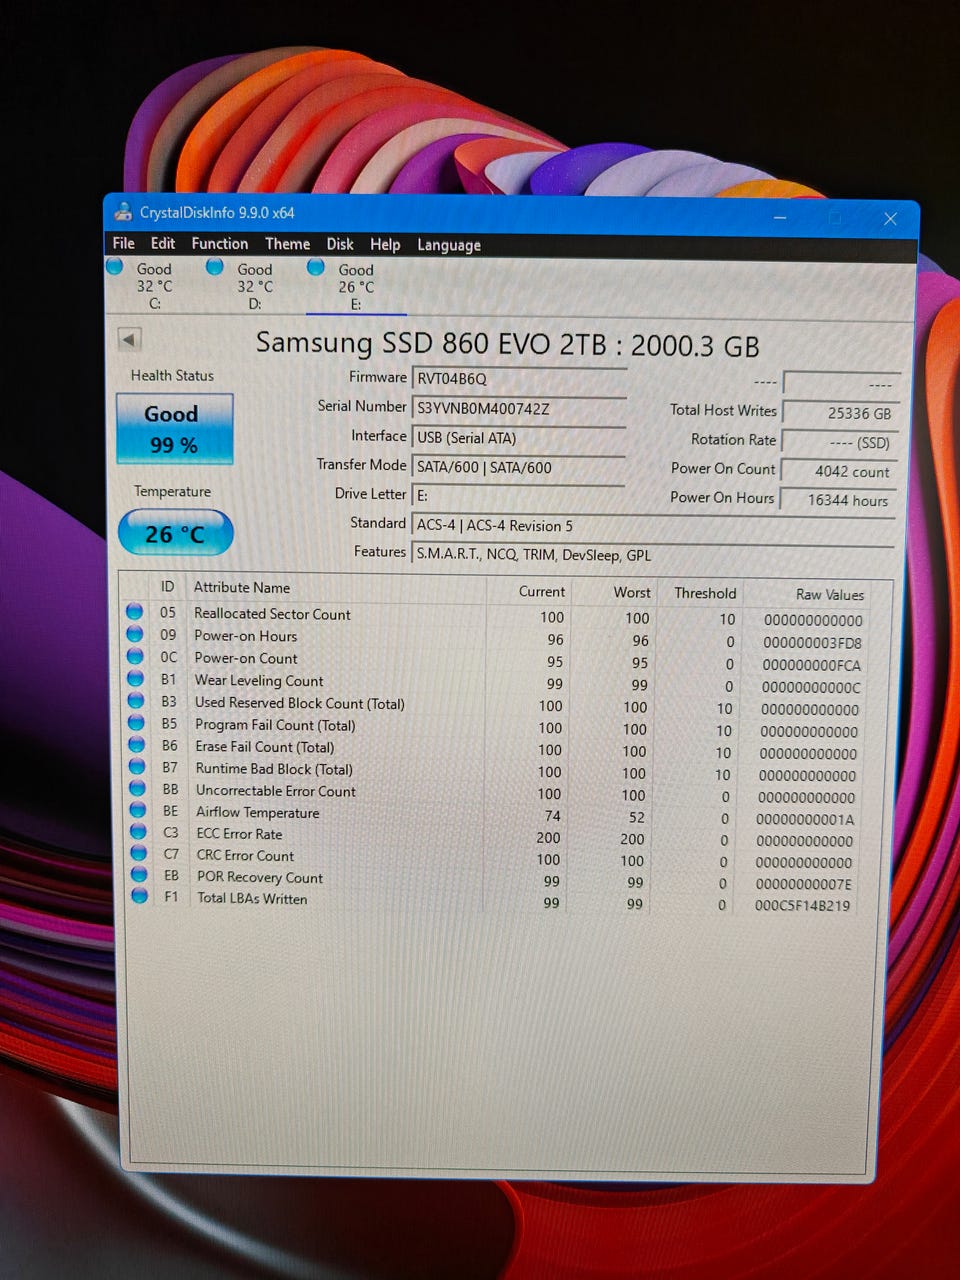Click the 26 °C temperature button
960x1280 pixels.
point(175,534)
